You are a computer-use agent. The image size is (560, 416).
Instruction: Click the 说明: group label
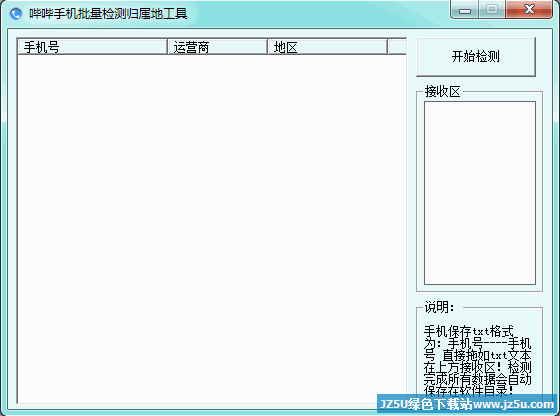pyautogui.click(x=440, y=307)
